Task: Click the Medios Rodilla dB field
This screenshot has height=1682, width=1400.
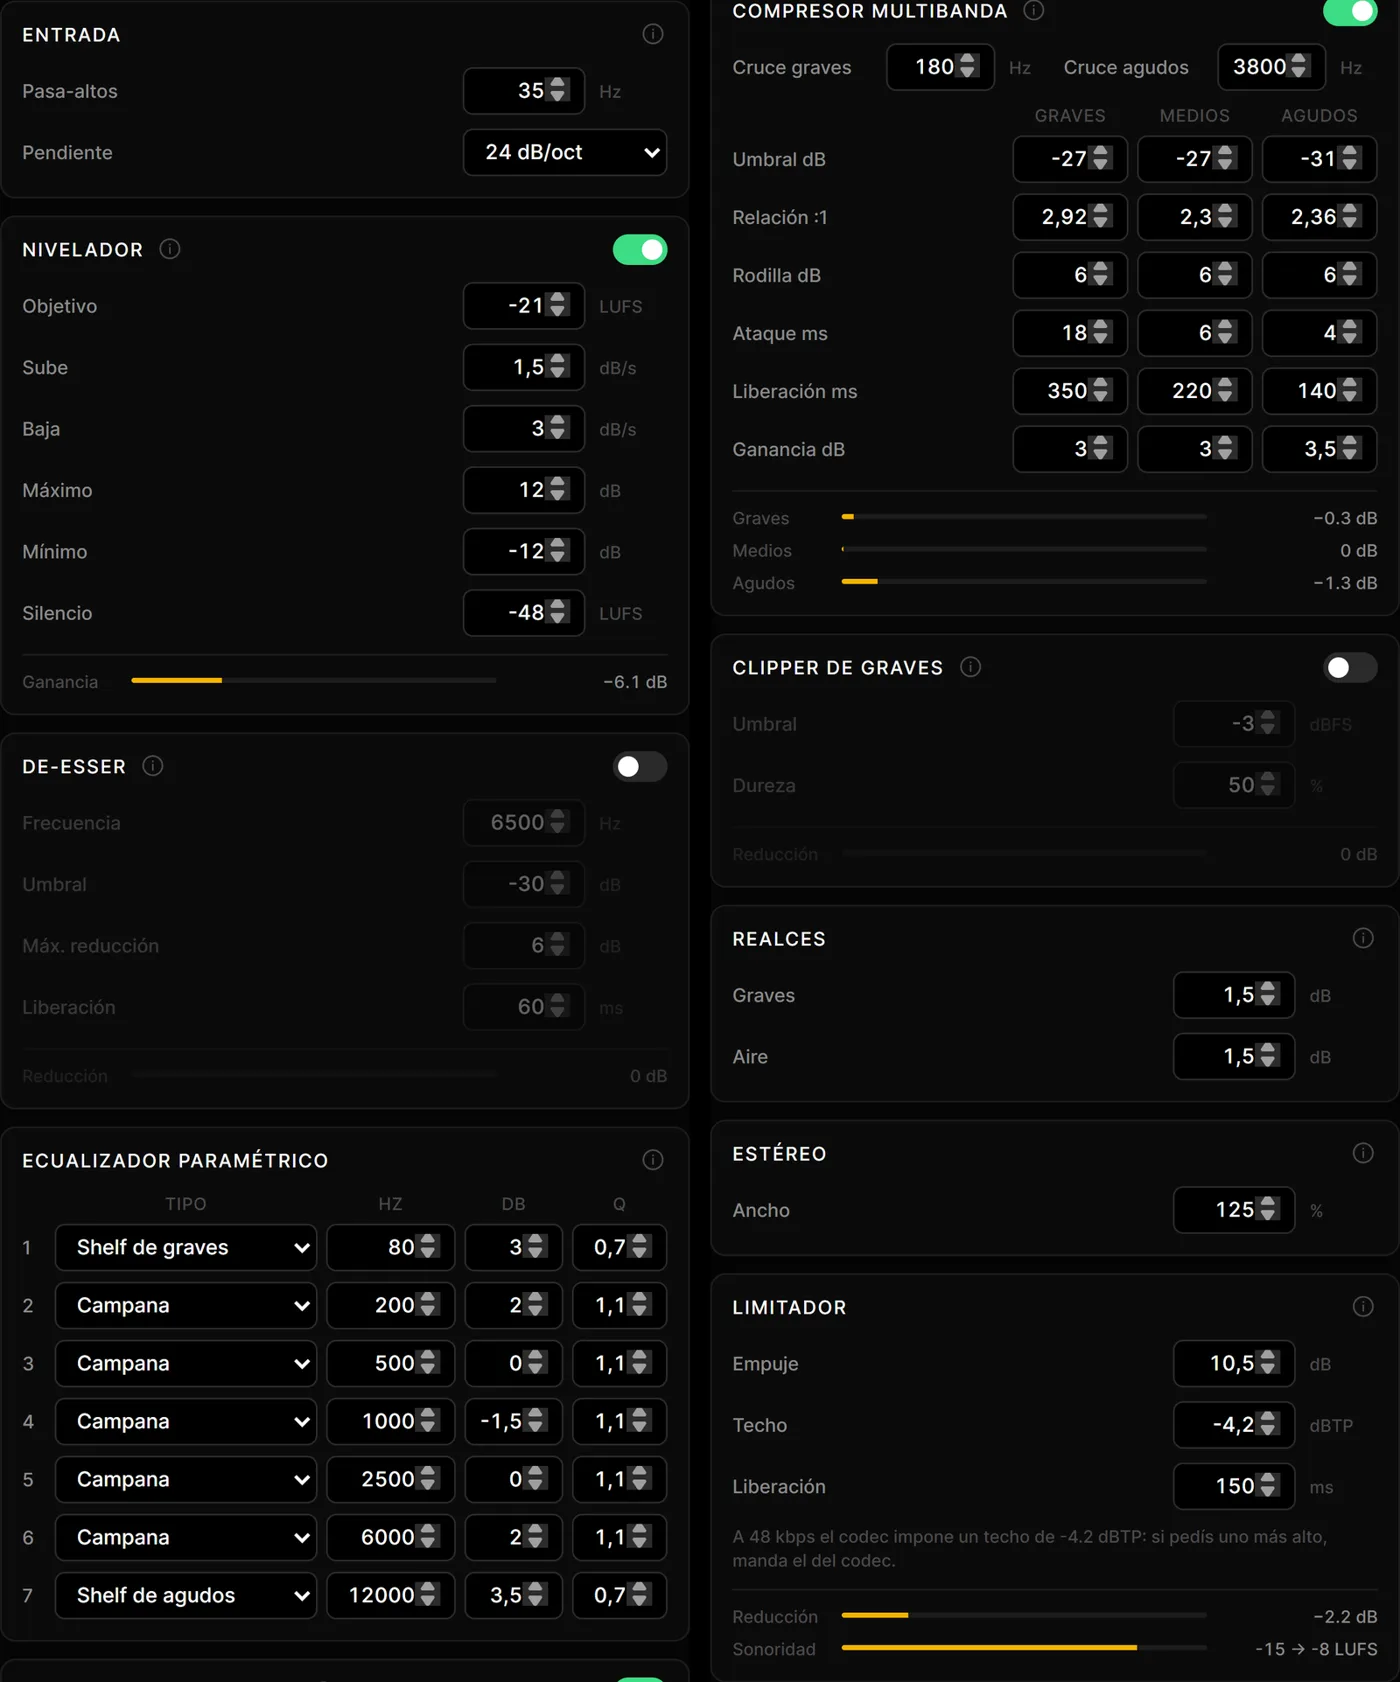Action: click(1195, 275)
